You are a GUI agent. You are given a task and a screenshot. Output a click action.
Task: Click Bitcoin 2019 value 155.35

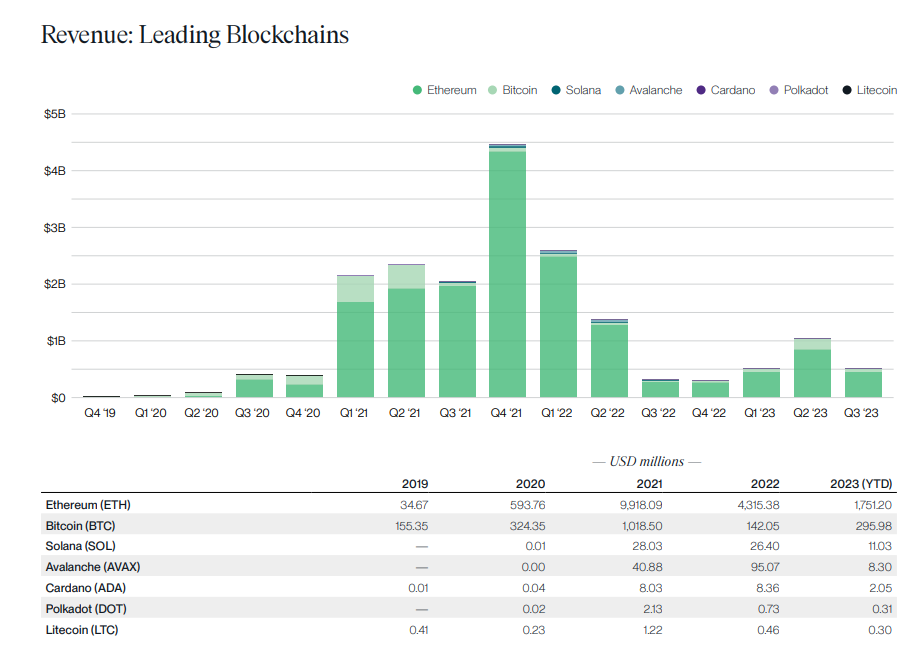(x=411, y=526)
